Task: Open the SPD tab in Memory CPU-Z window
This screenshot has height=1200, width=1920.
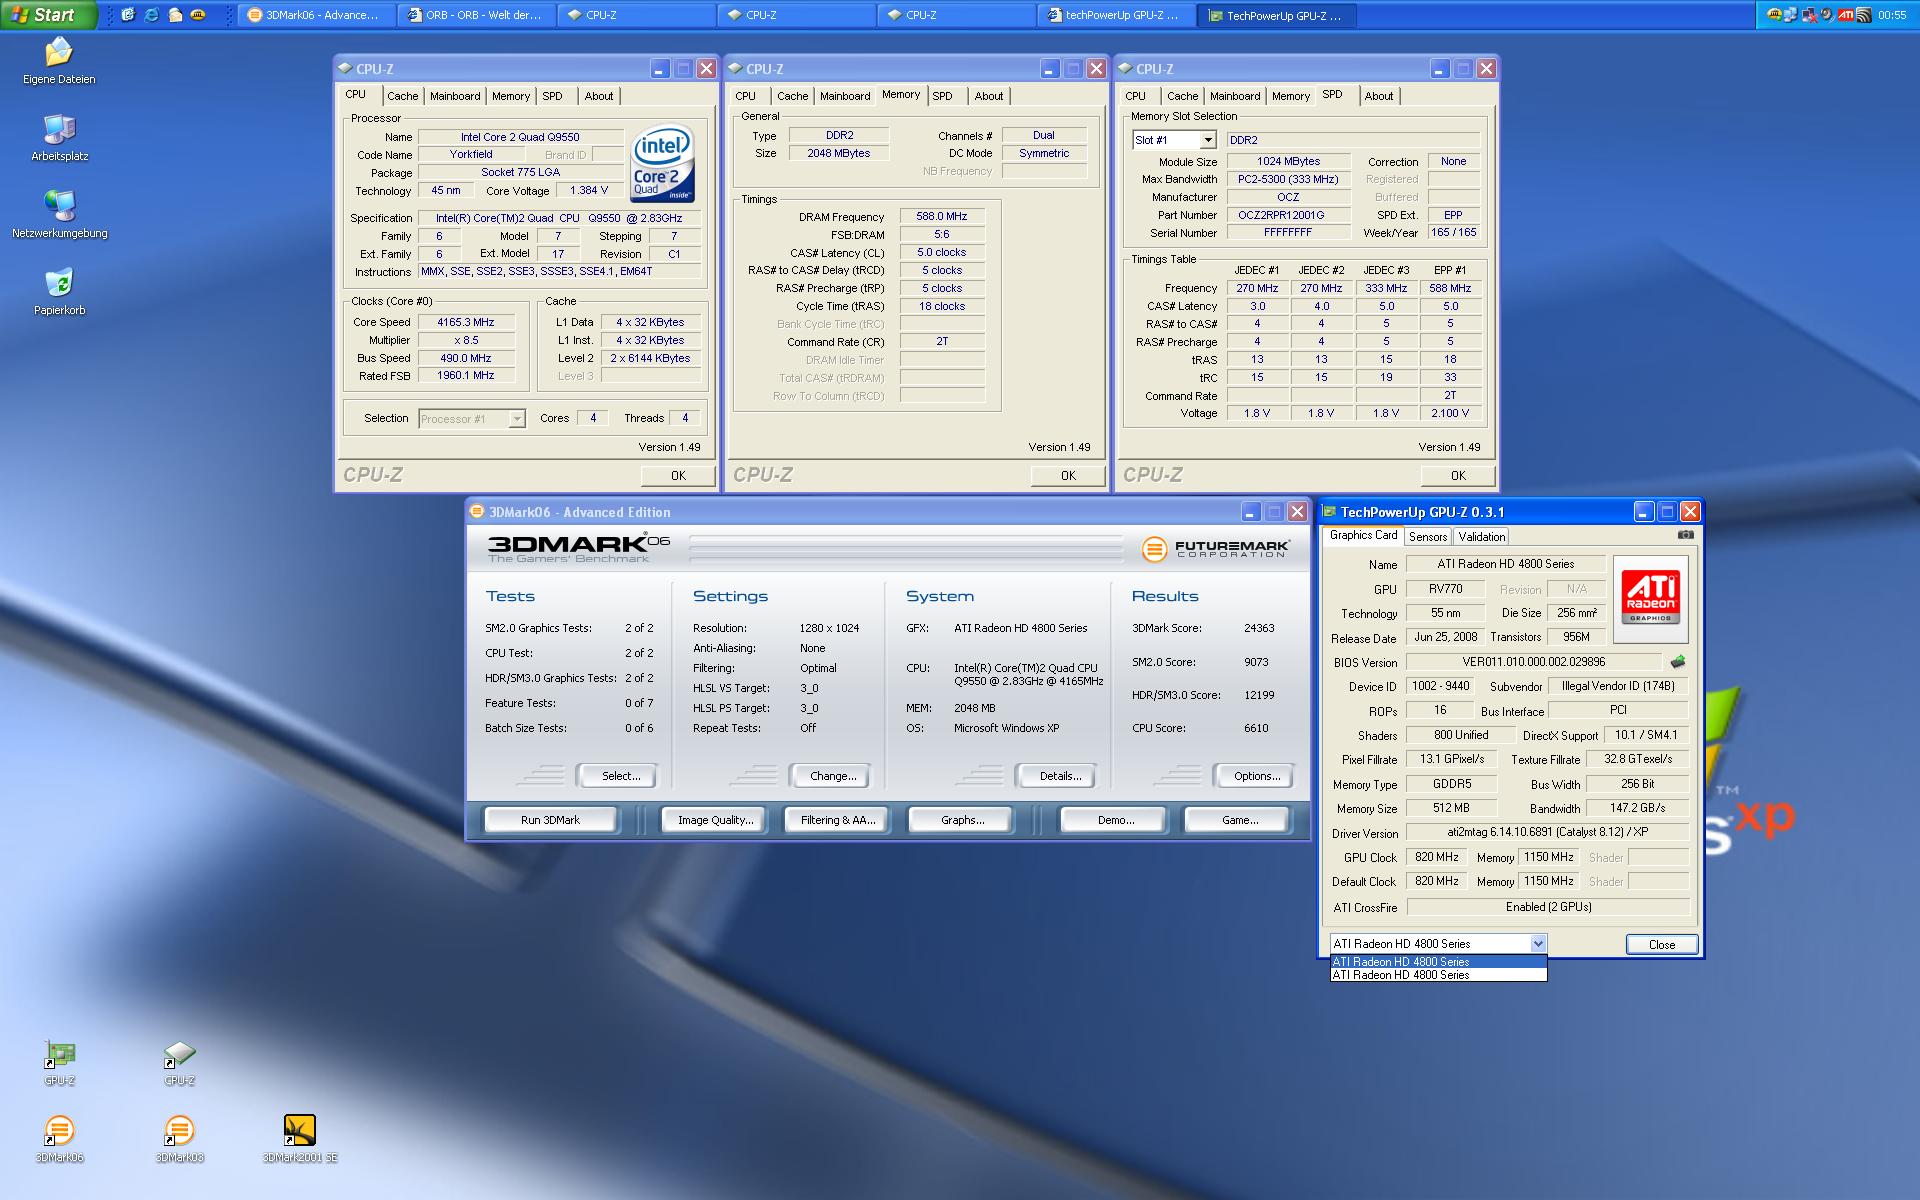Action: coord(942,96)
